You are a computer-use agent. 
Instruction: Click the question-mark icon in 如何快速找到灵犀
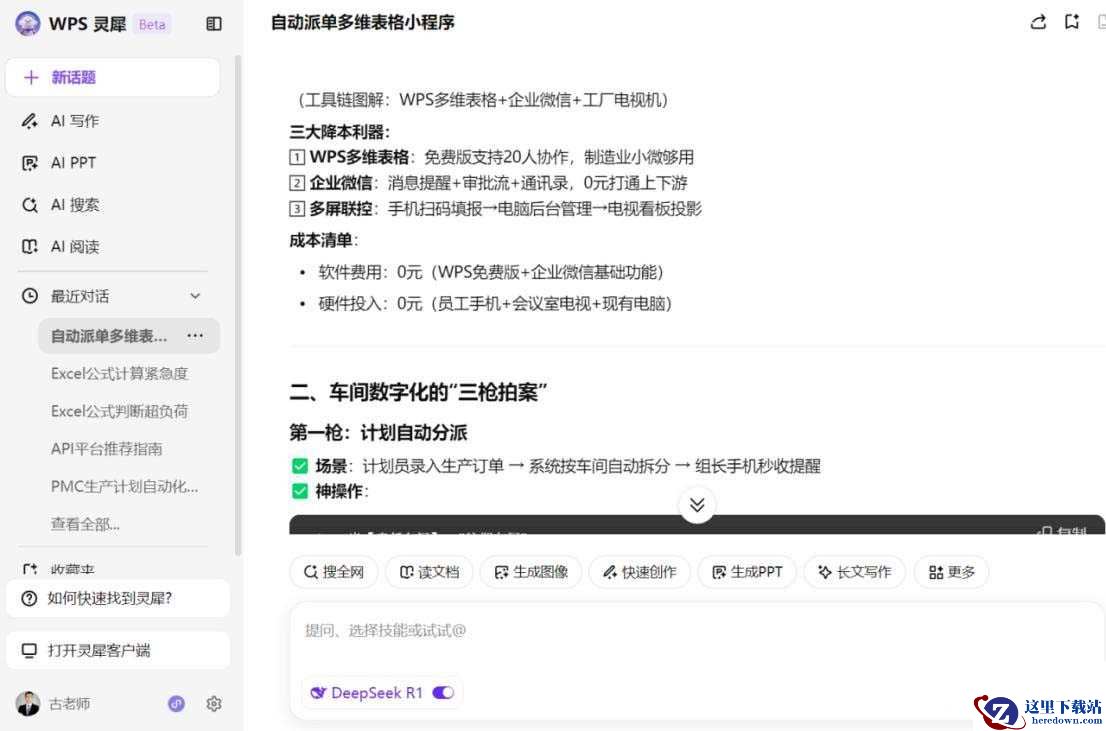[30, 598]
